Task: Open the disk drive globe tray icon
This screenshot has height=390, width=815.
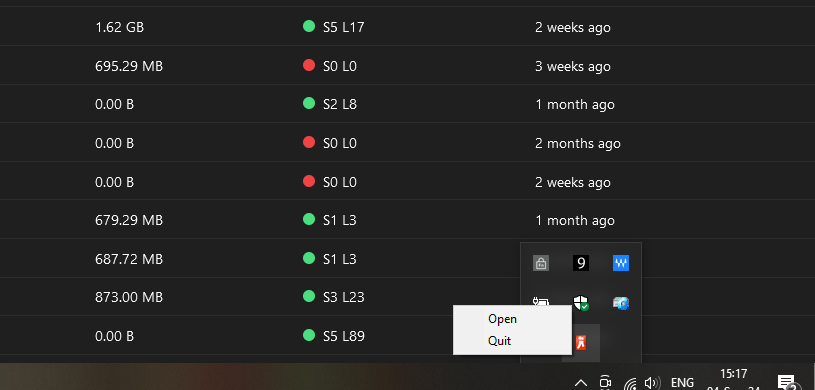Action: 621,303
